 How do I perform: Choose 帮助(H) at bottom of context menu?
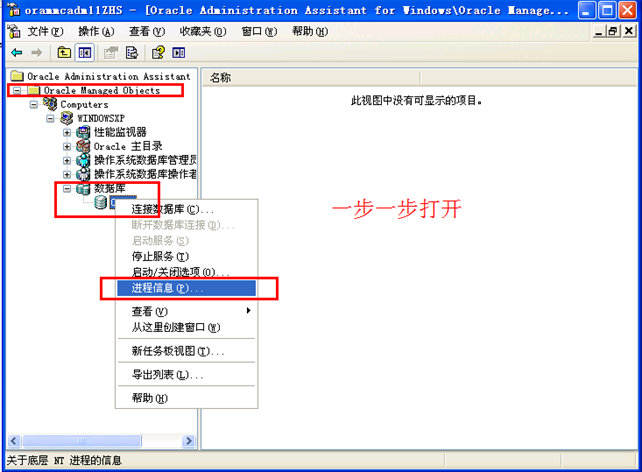coord(186,398)
